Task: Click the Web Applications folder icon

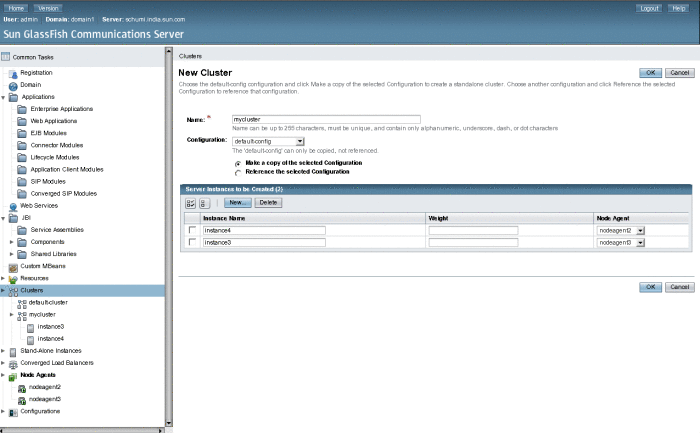Action: click(22, 121)
